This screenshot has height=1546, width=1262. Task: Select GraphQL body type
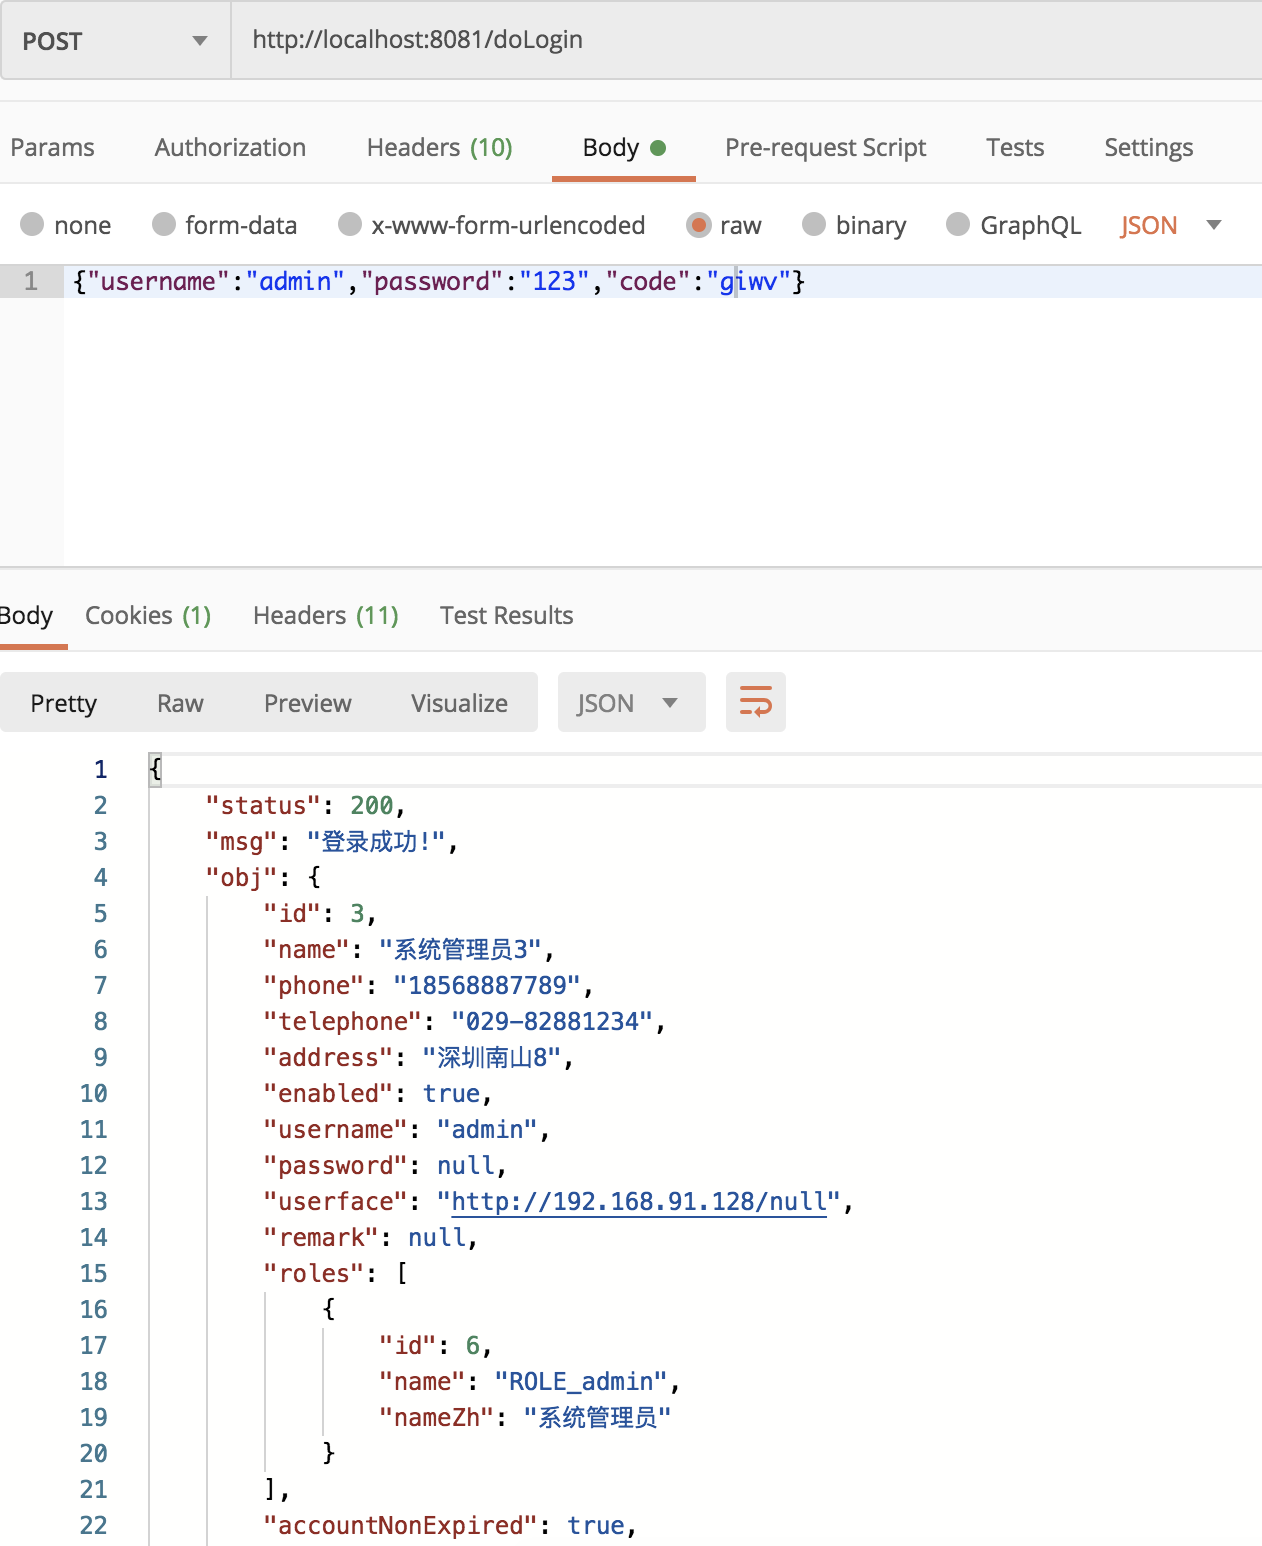click(958, 225)
